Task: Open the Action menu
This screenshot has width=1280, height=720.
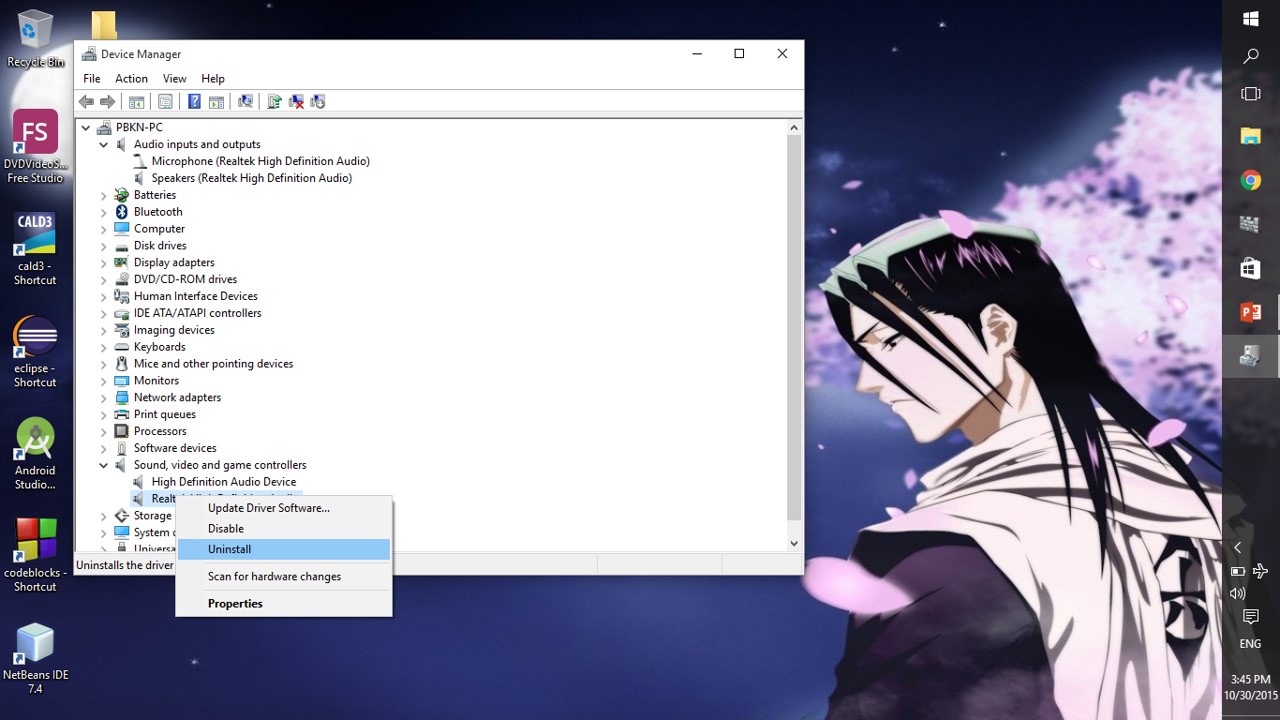Action: (131, 79)
